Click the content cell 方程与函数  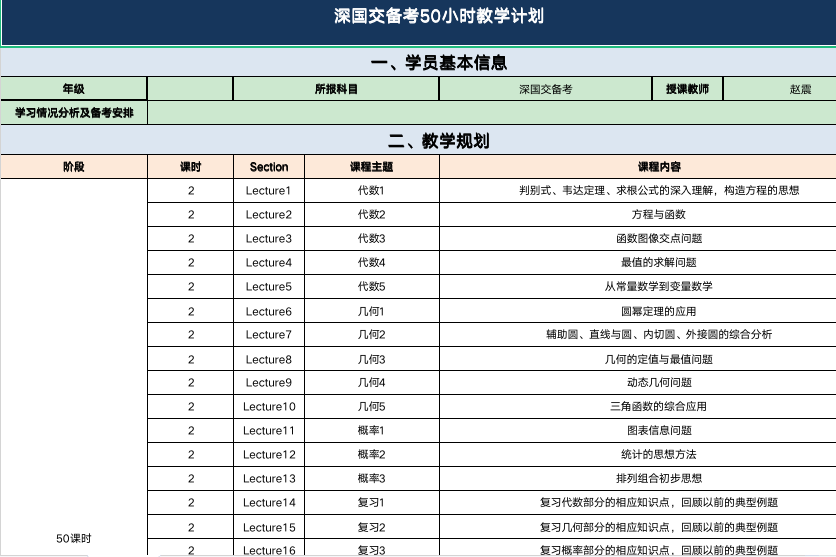638,214
